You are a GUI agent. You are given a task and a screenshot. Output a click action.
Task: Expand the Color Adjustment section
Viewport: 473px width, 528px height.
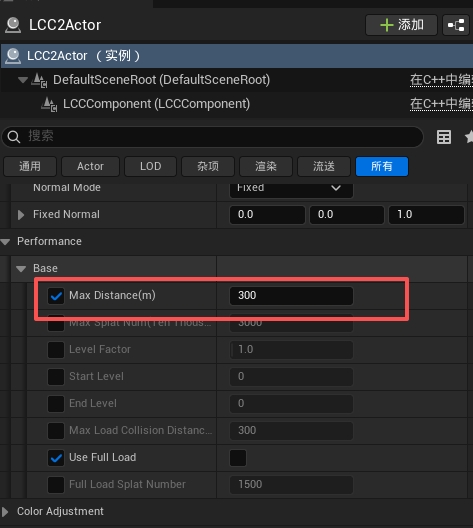coord(5,512)
